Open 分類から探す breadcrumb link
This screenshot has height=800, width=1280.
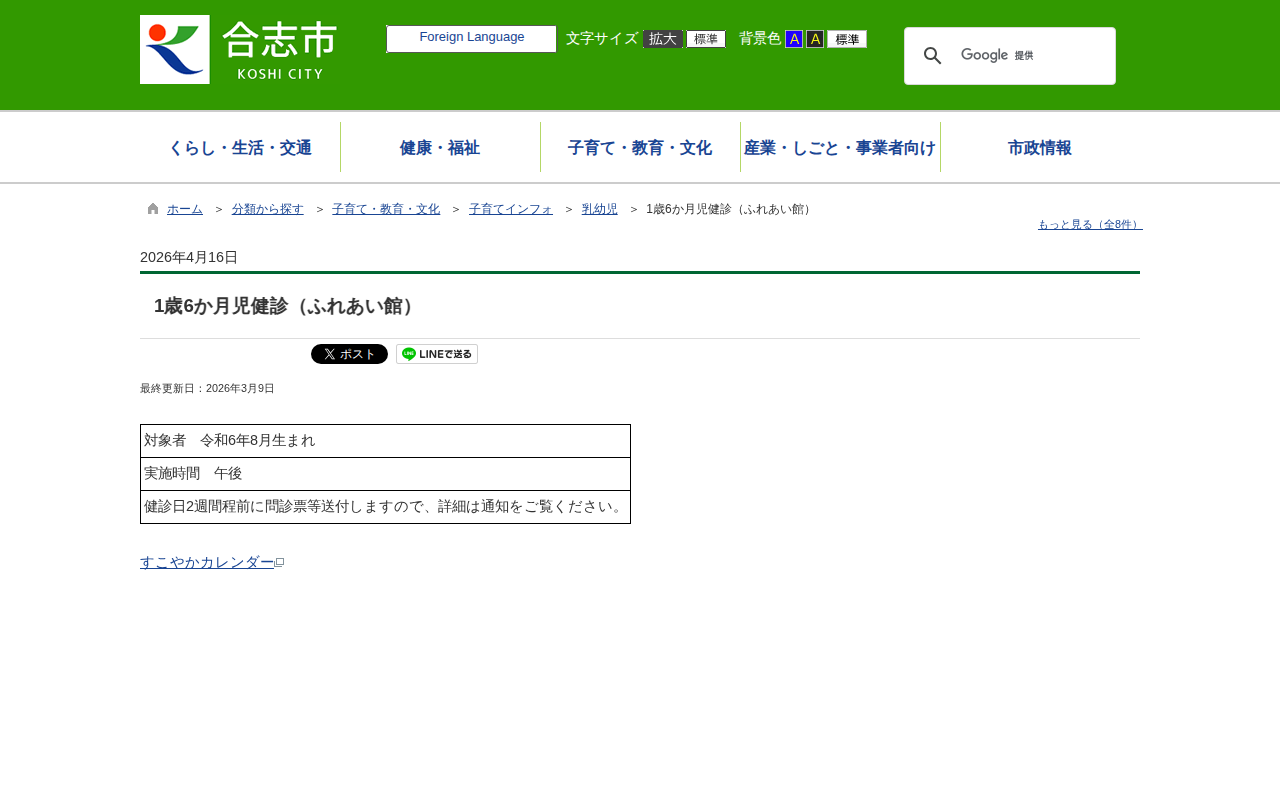coord(268,209)
